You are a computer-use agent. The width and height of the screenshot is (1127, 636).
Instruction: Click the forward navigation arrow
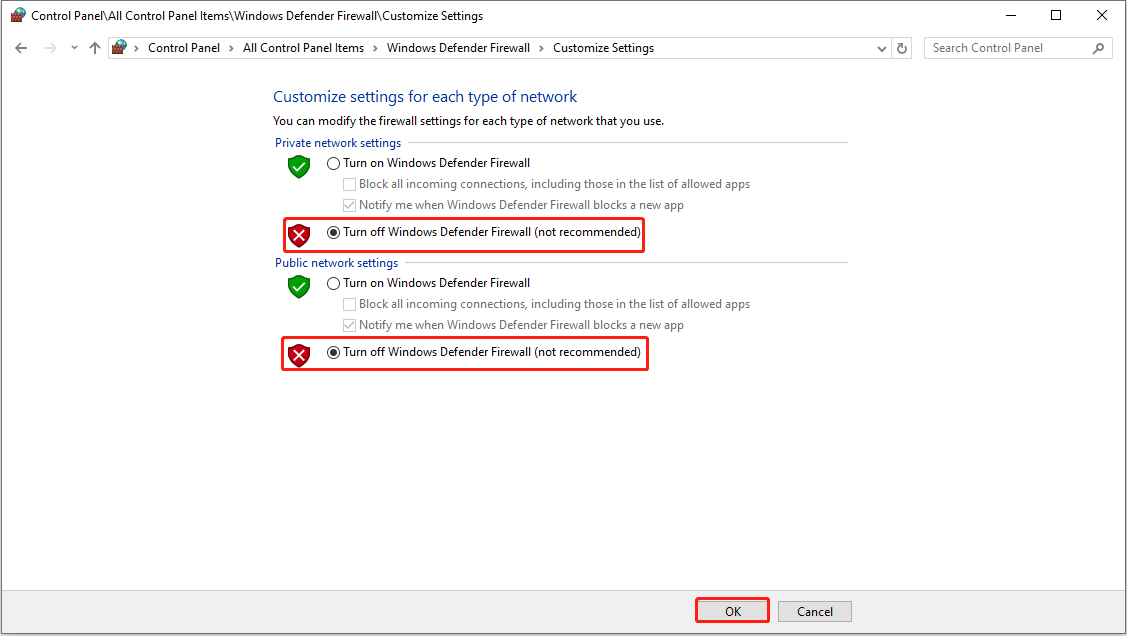(x=50, y=48)
